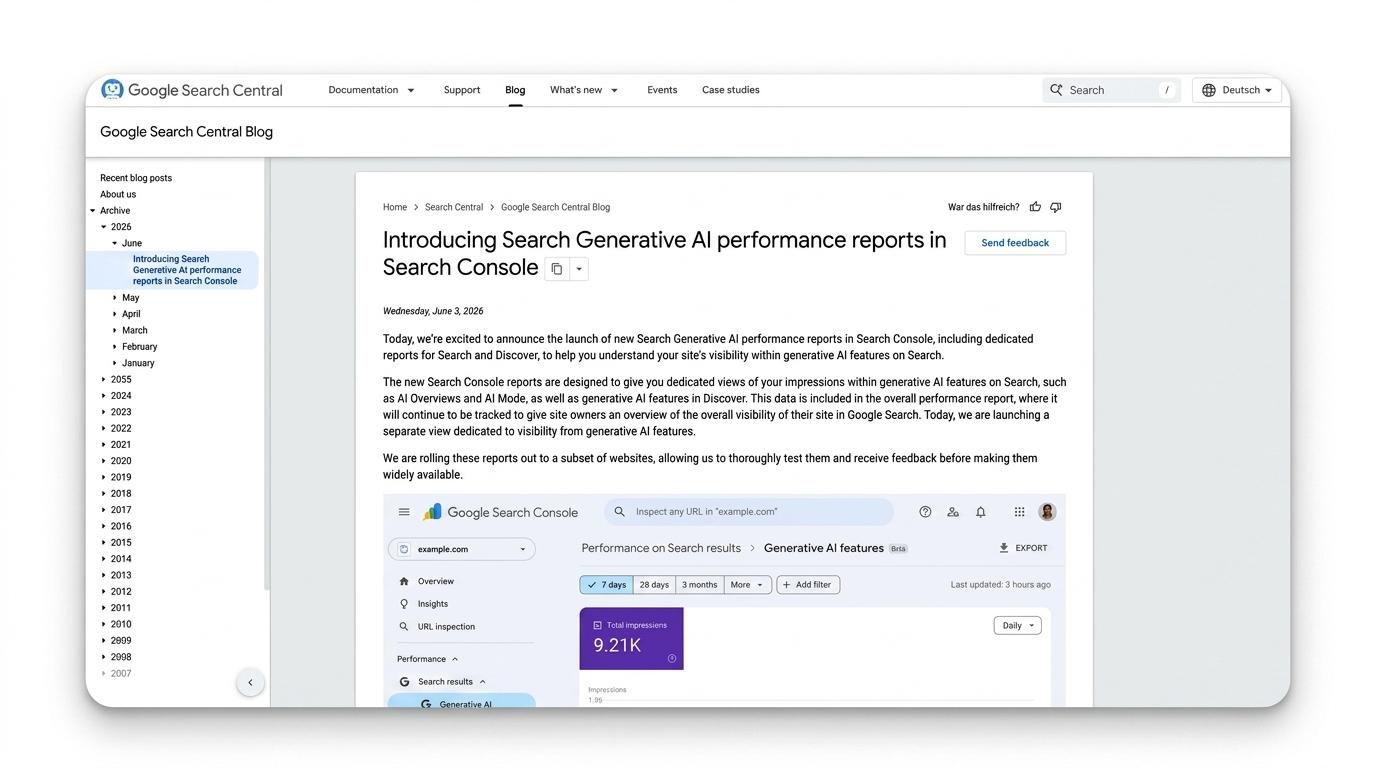Click the thumbs down icon
Viewport: 1376px width, 768px height.
tap(1055, 207)
